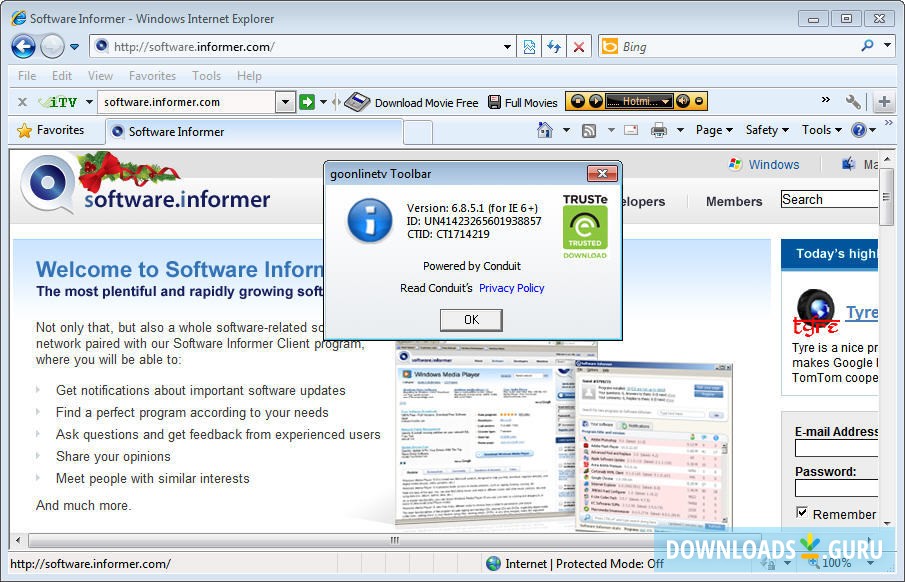Open the Tyre program link
Viewport: 905px width, 582px height.
[x=862, y=312]
